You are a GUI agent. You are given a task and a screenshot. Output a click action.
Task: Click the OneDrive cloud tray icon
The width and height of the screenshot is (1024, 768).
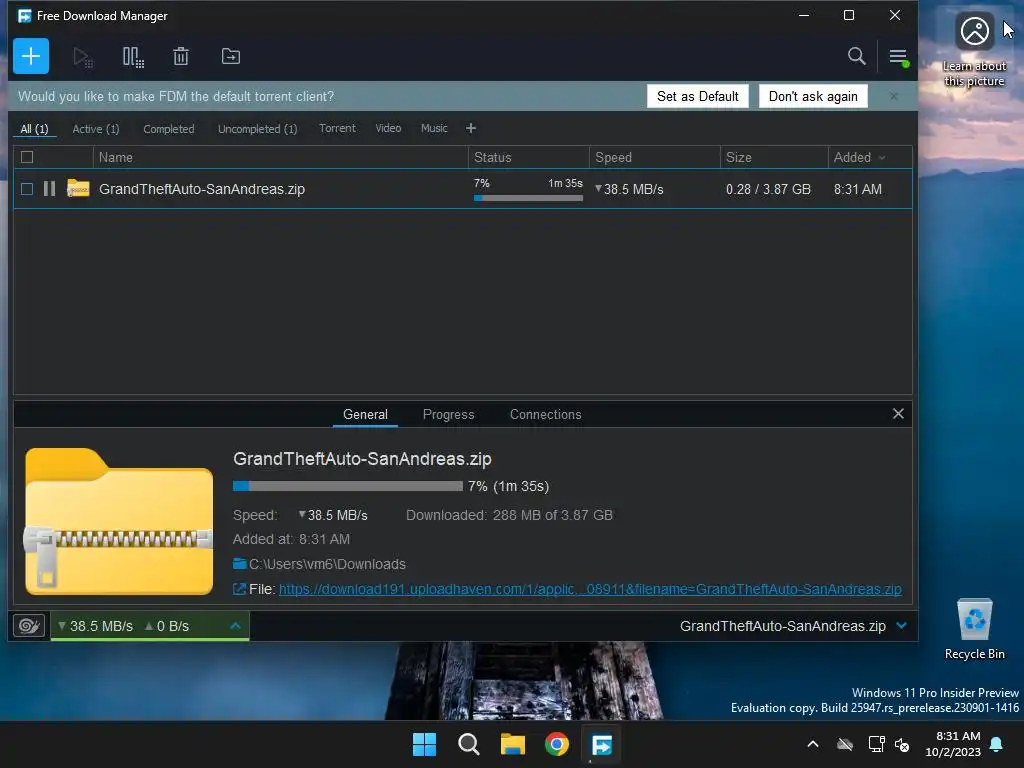point(845,744)
